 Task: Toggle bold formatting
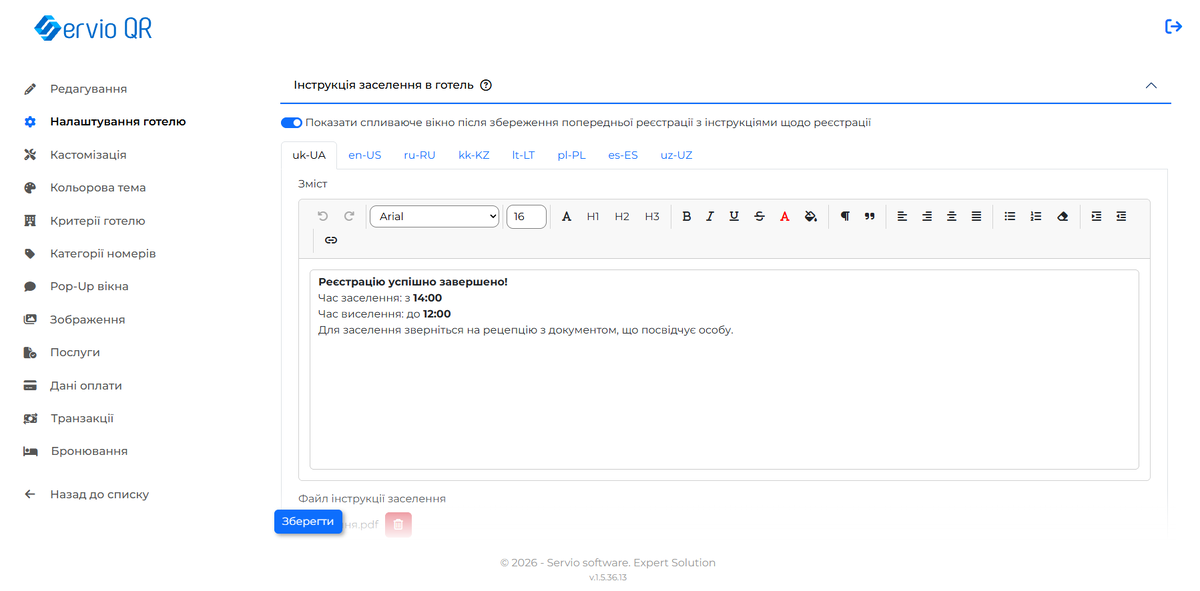click(x=686, y=216)
